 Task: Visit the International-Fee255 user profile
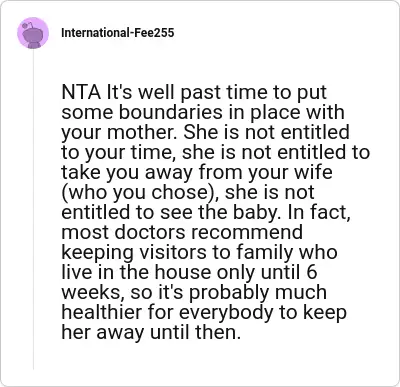coord(118,33)
